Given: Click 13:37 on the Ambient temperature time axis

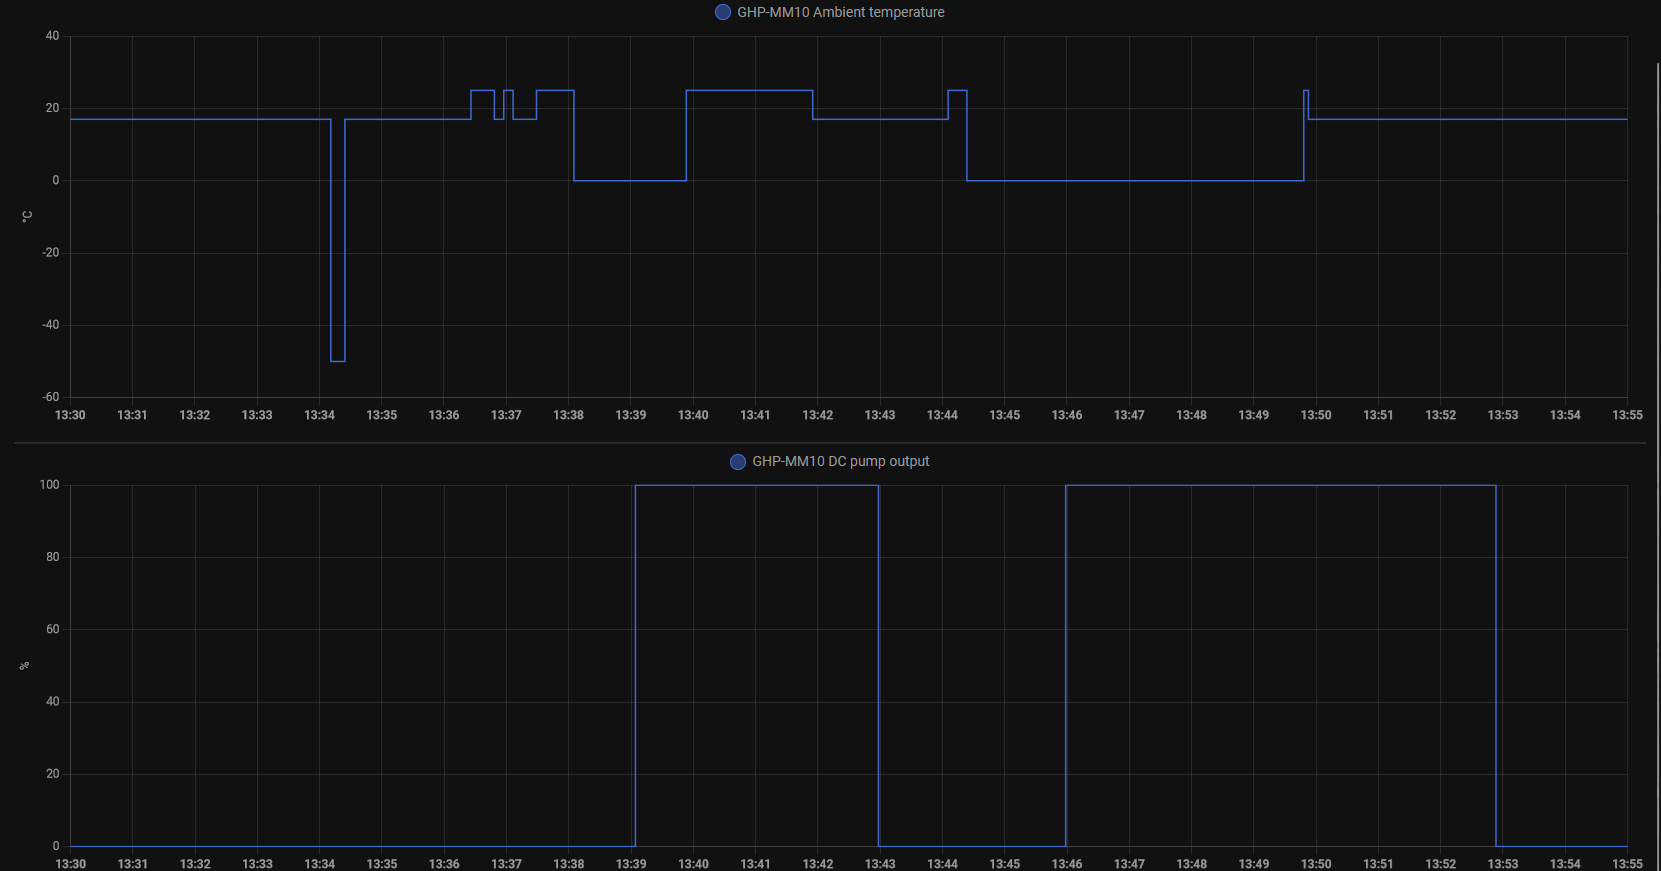Looking at the screenshot, I should 506,415.
